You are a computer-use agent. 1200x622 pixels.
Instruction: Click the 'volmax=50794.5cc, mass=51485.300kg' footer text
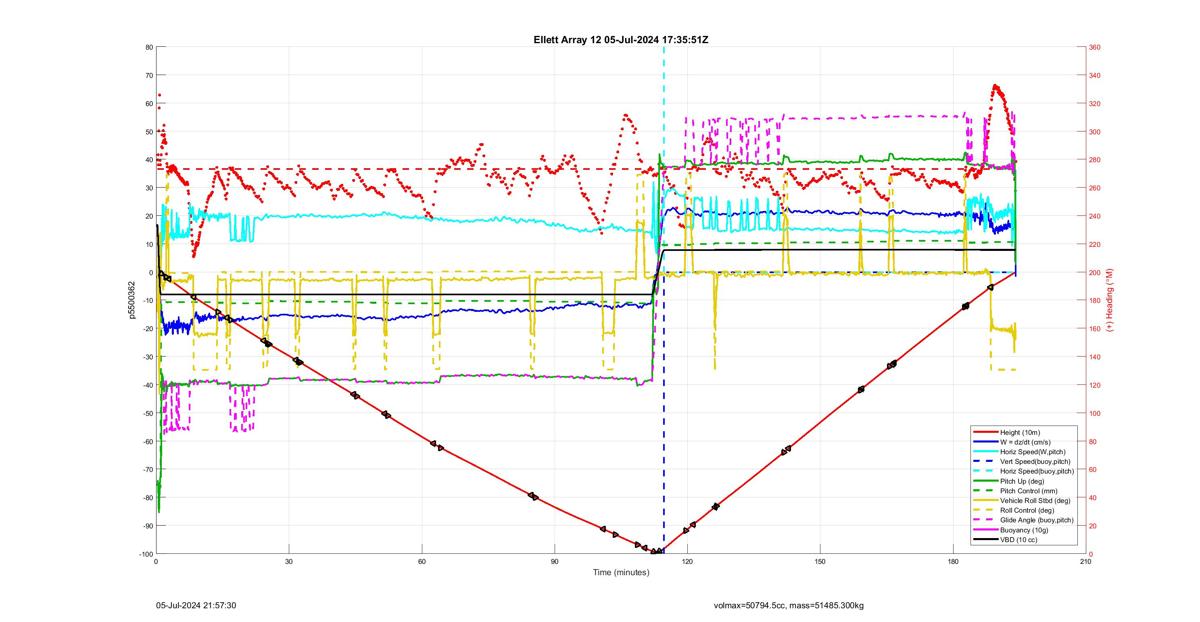click(789, 605)
